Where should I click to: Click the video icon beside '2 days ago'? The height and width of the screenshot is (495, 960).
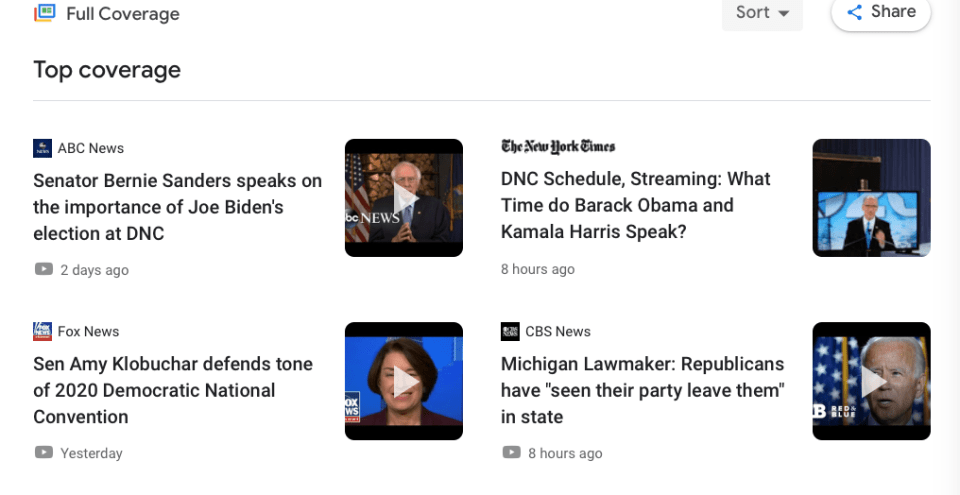coord(43,269)
